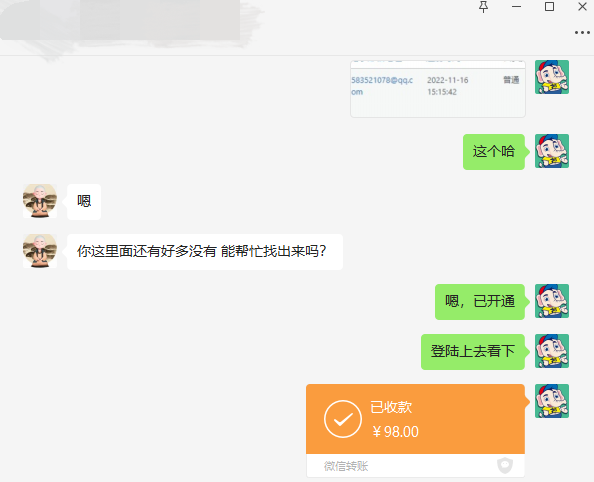The width and height of the screenshot is (594, 482).
Task: Click the 微信转账 label under transfer
Action: pyautogui.click(x=346, y=466)
